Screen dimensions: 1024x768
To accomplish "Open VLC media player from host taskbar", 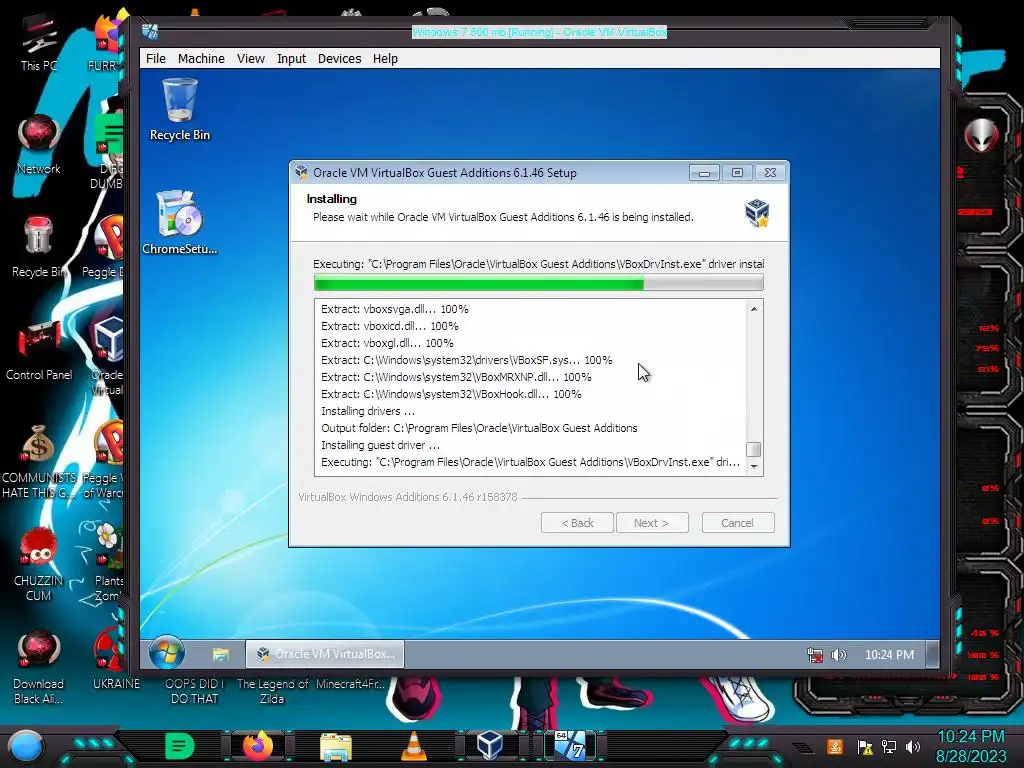I will tap(413, 746).
